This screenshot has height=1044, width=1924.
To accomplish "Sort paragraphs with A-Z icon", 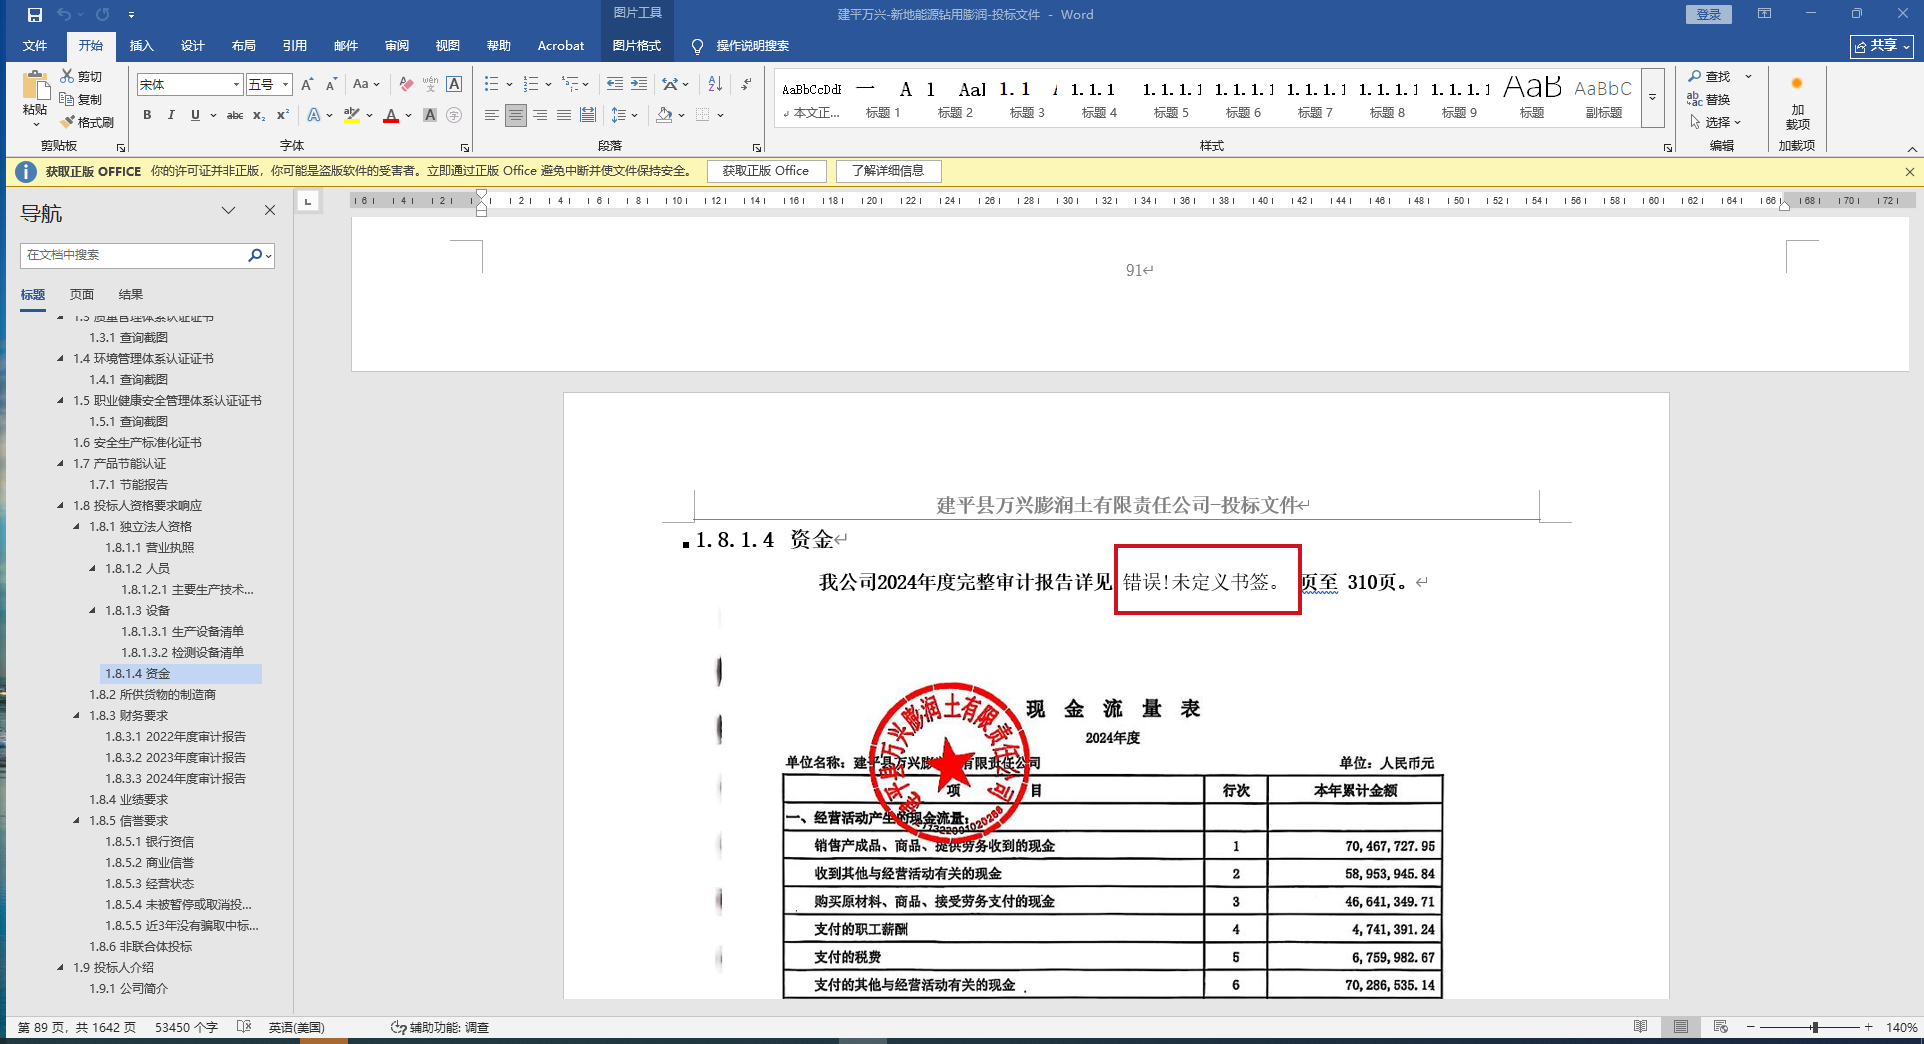I will click(715, 84).
